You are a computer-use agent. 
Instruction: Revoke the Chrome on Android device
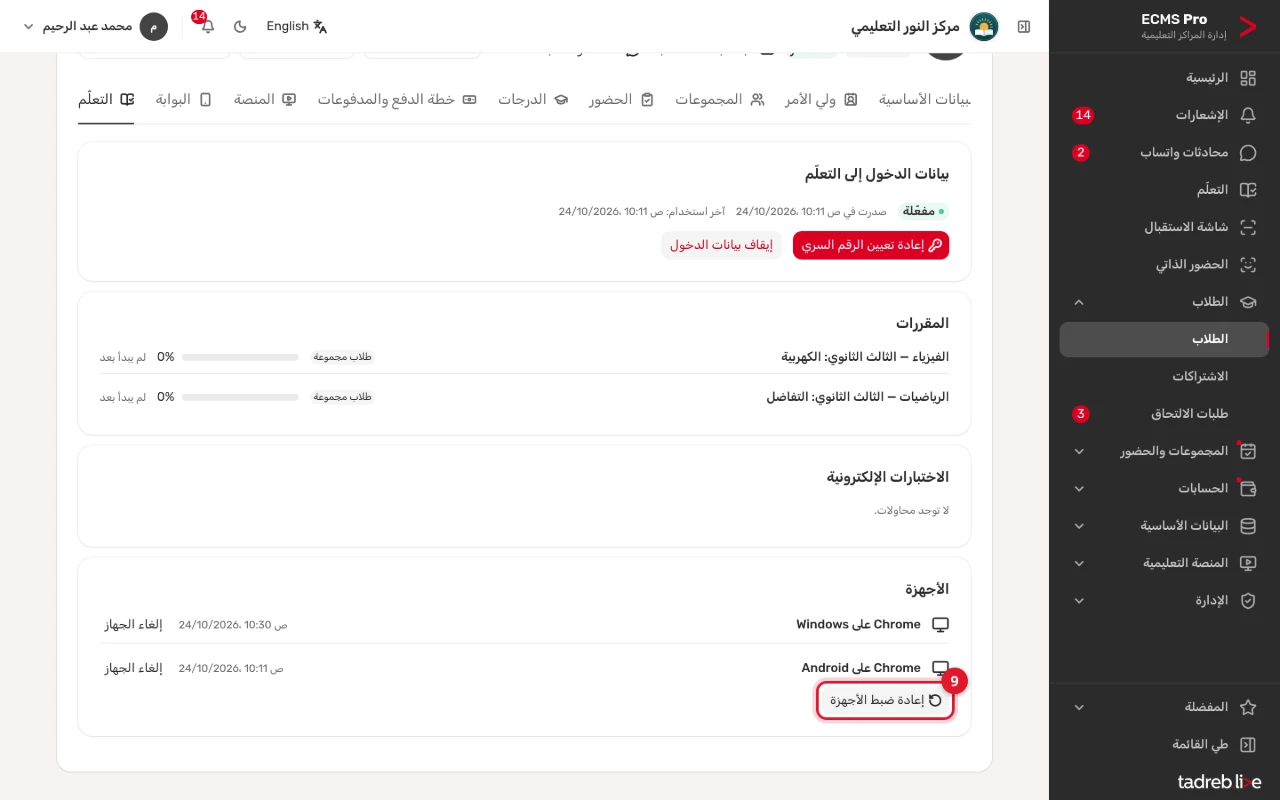click(x=133, y=668)
